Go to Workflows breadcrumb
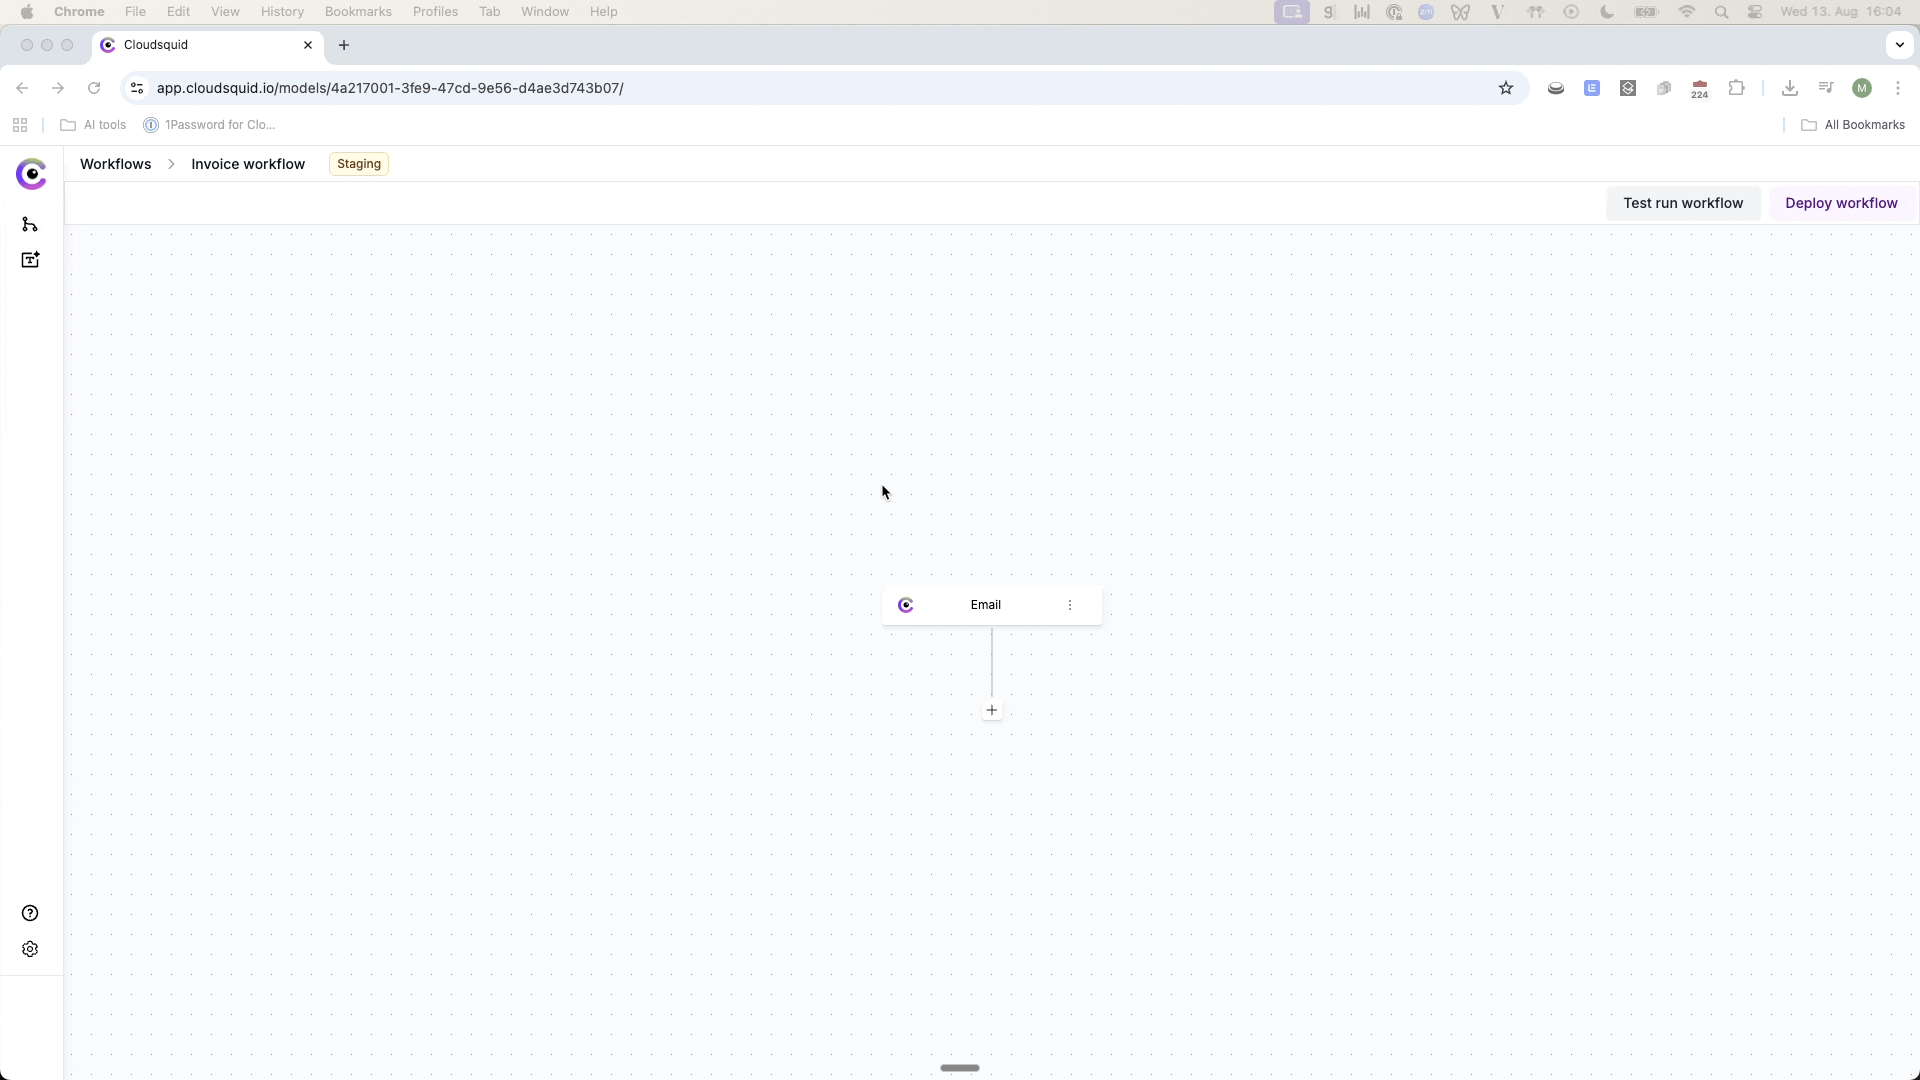Screen dimensions: 1920x1080 (116, 164)
